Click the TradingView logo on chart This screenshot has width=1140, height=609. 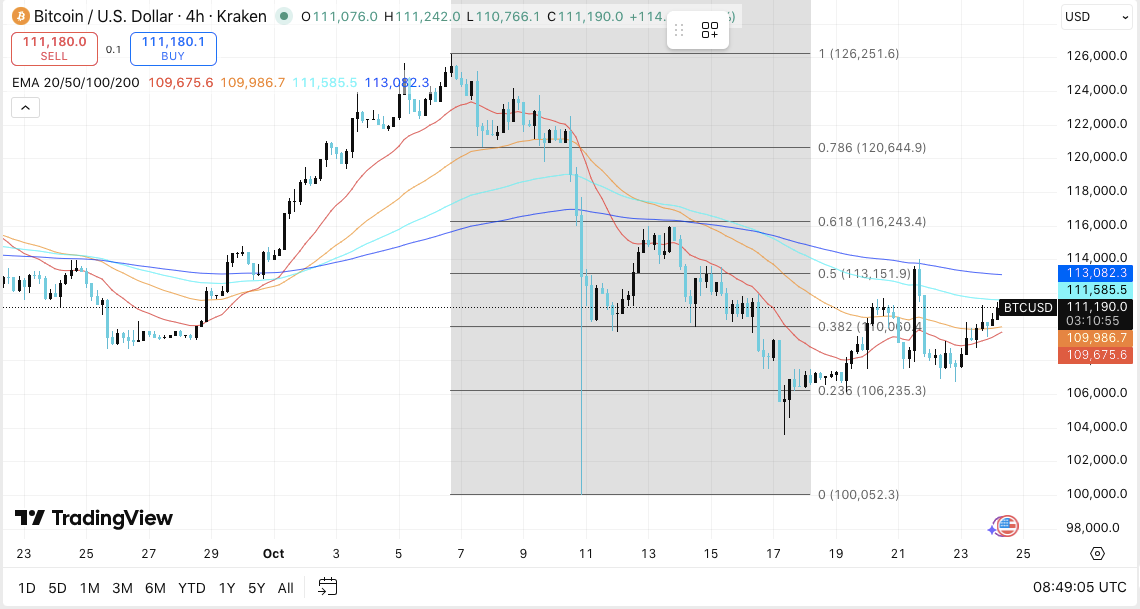coord(93,518)
